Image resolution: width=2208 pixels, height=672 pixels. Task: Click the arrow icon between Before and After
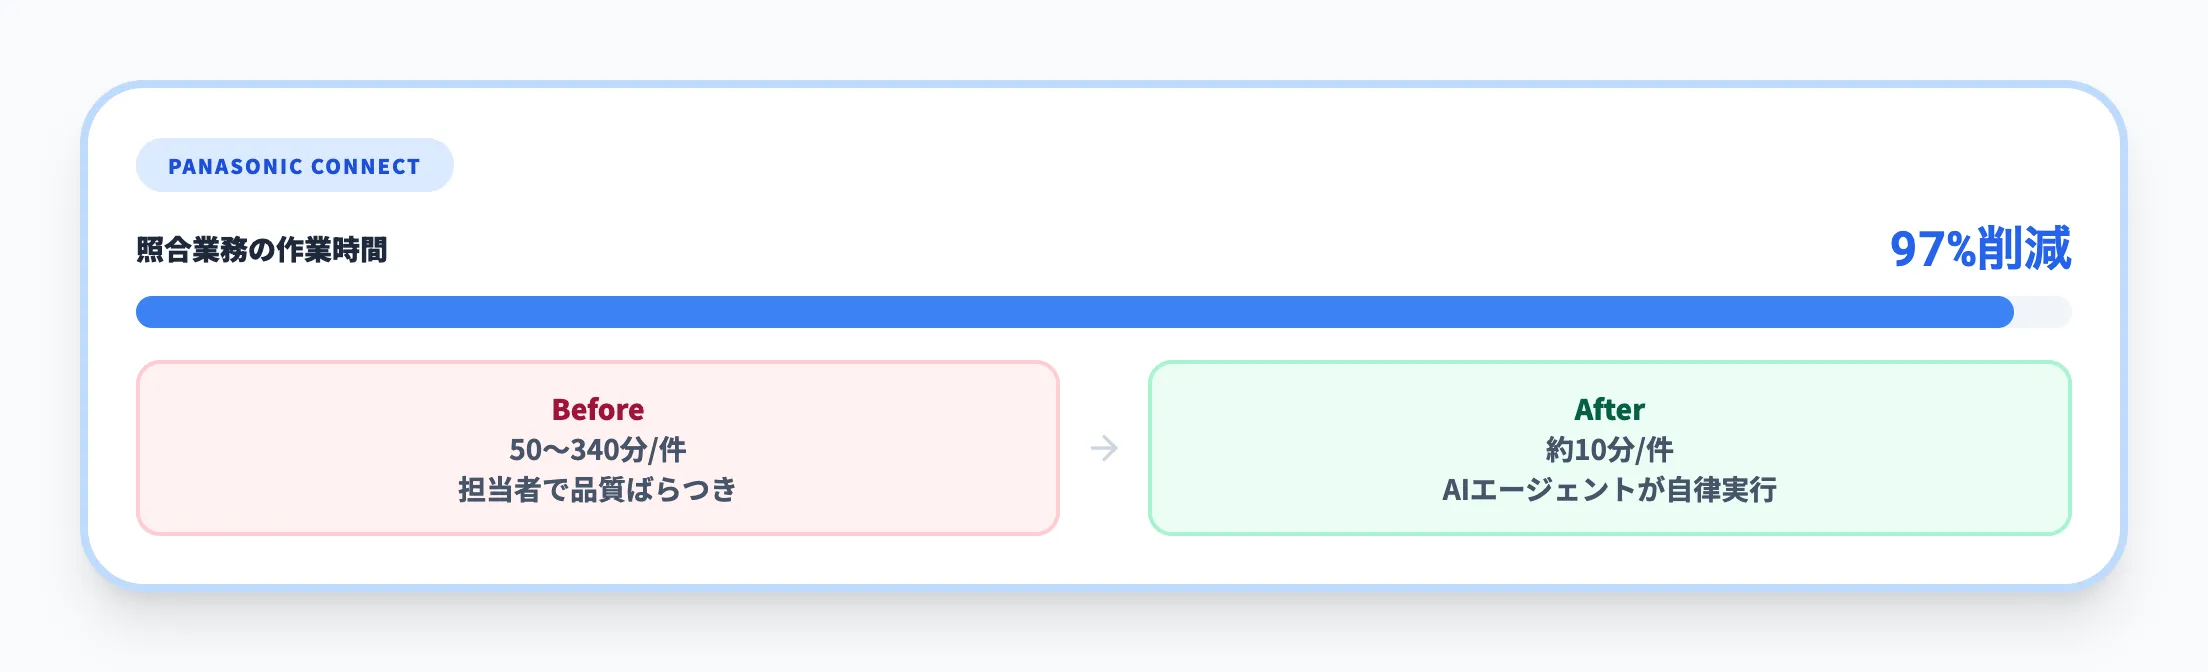point(1104,448)
